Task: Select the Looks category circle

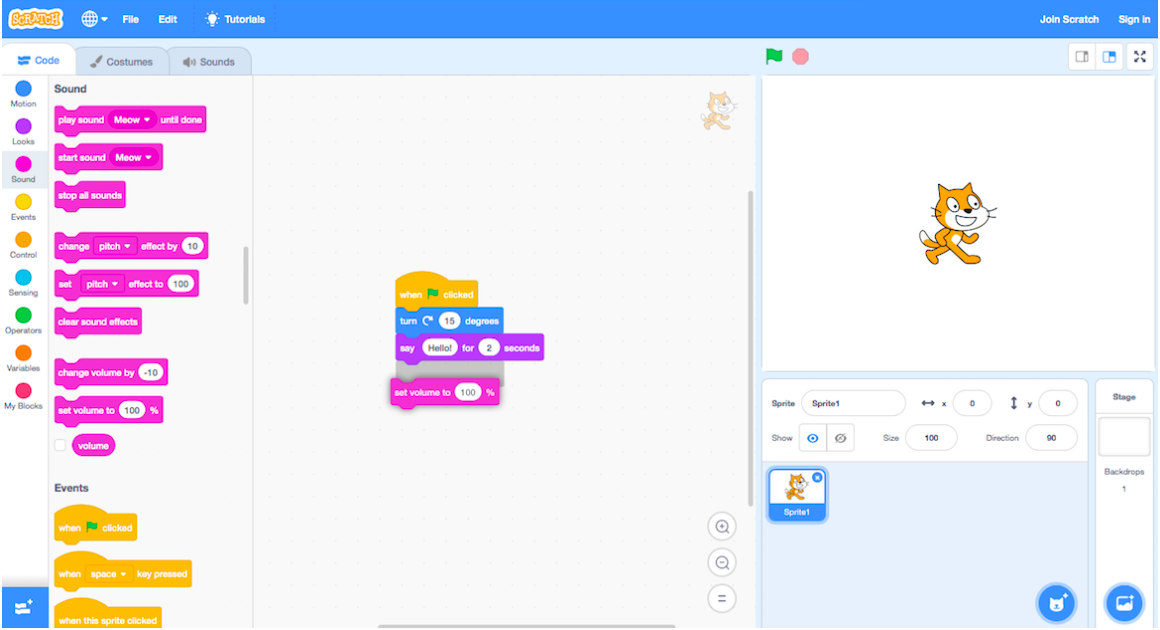Action: 24,126
